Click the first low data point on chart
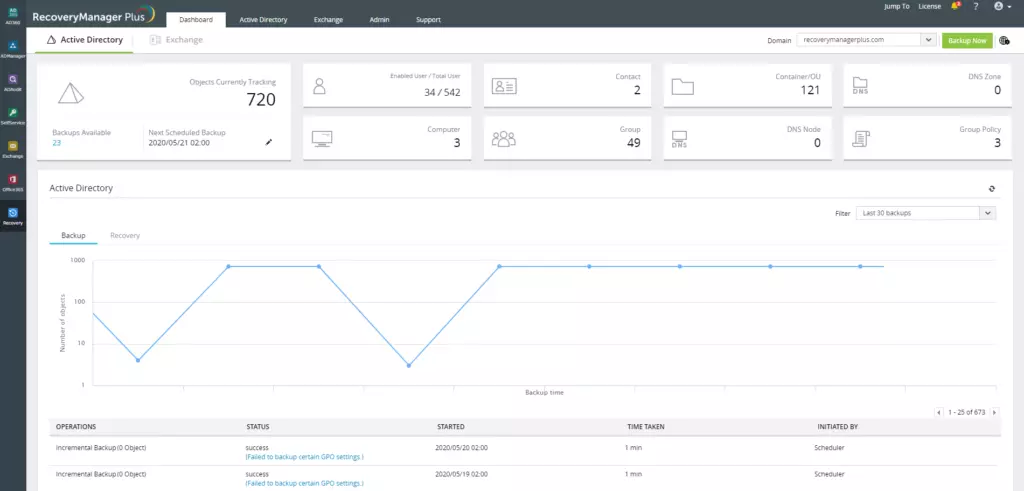Viewport: 1024px width, 491px height. (x=138, y=360)
